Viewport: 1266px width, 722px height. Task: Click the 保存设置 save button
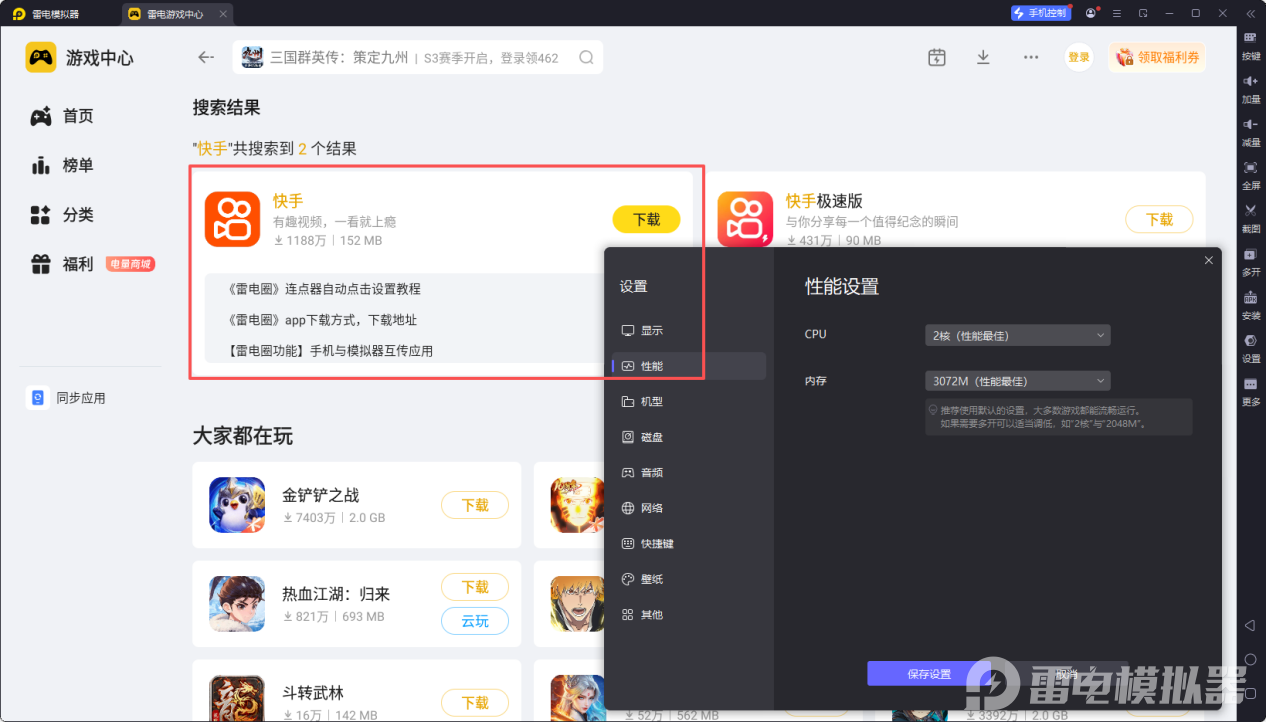pyautogui.click(x=929, y=674)
